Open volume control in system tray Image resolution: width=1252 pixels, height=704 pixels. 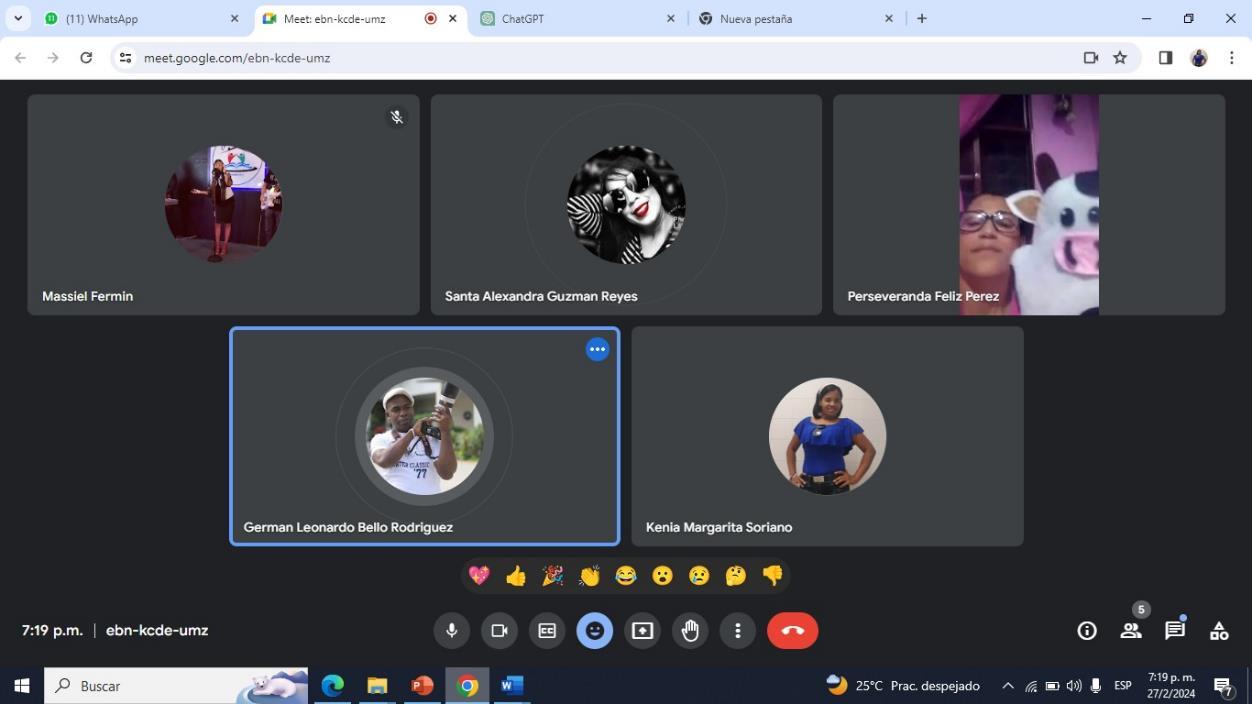pyautogui.click(x=1074, y=686)
